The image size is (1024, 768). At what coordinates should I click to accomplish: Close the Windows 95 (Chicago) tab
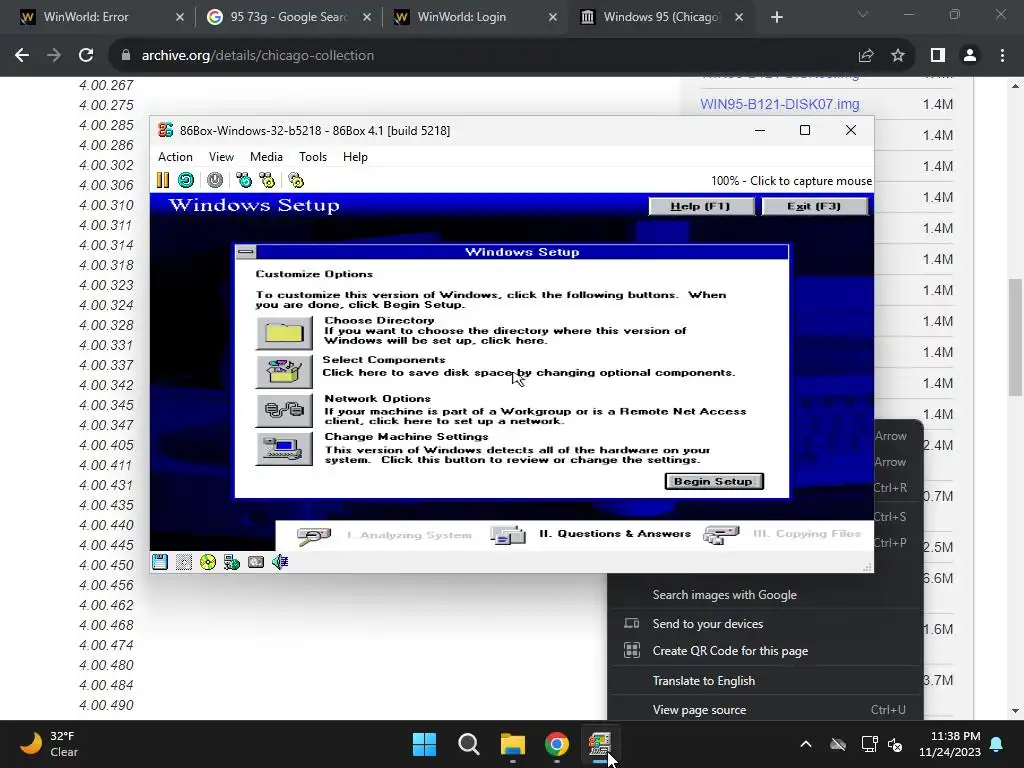tap(739, 17)
